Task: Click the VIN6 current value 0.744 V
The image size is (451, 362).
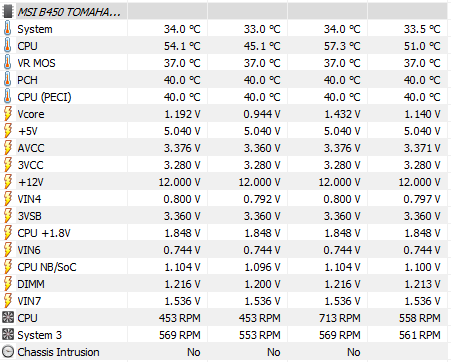Action: [x=182, y=250]
